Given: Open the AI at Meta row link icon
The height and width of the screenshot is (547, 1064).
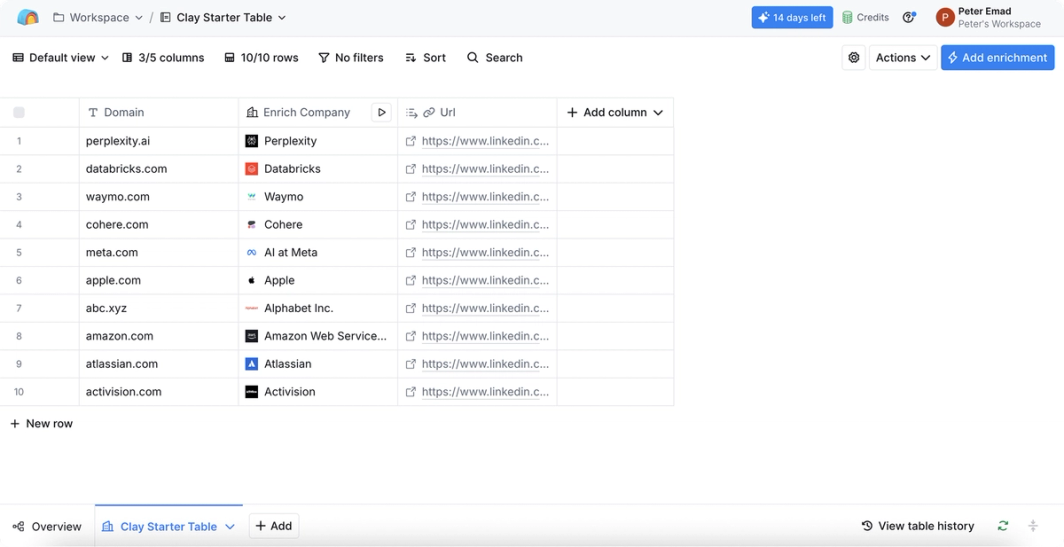Looking at the screenshot, I should (411, 252).
